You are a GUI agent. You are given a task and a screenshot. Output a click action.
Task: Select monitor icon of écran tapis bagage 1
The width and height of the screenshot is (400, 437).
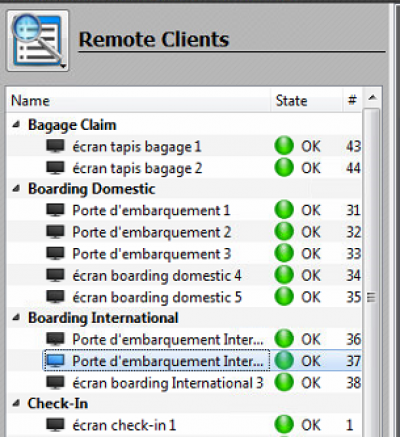coord(55,147)
